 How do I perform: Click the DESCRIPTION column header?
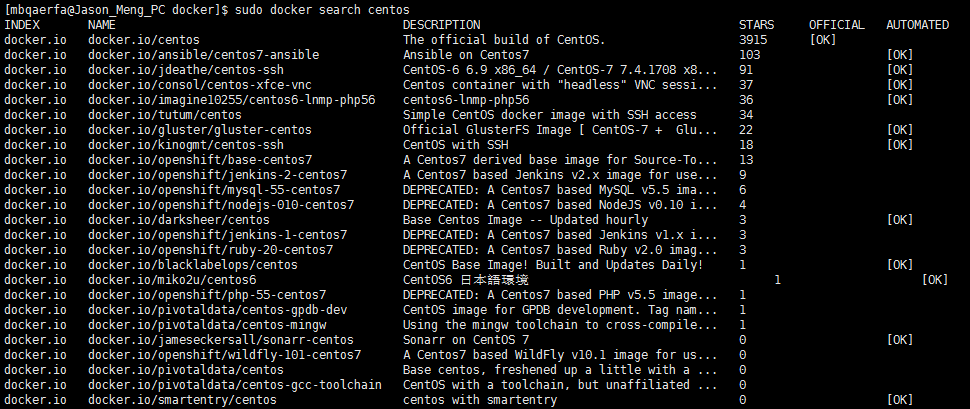441,25
